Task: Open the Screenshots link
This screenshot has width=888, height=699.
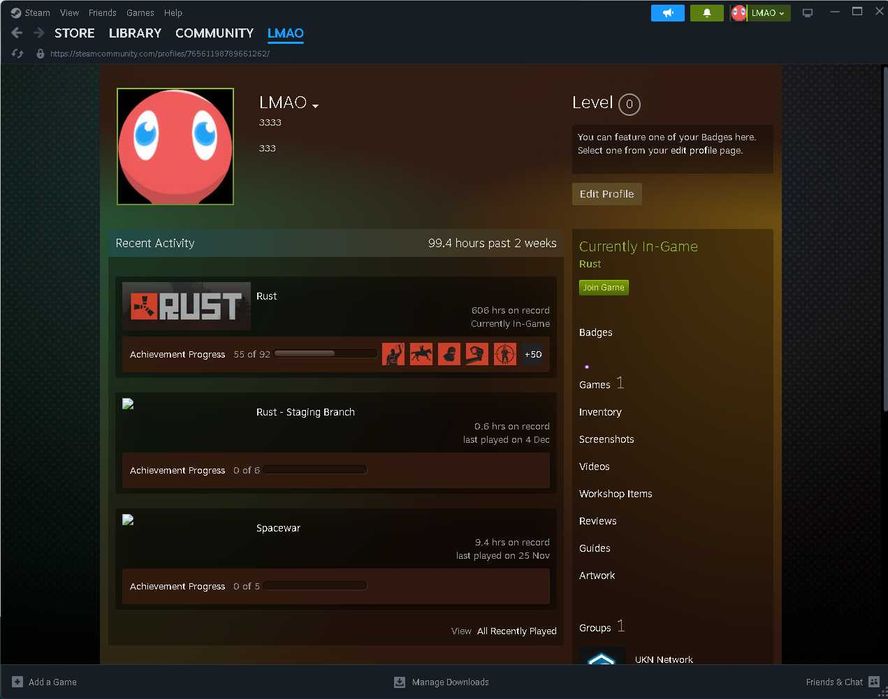Action: click(606, 439)
